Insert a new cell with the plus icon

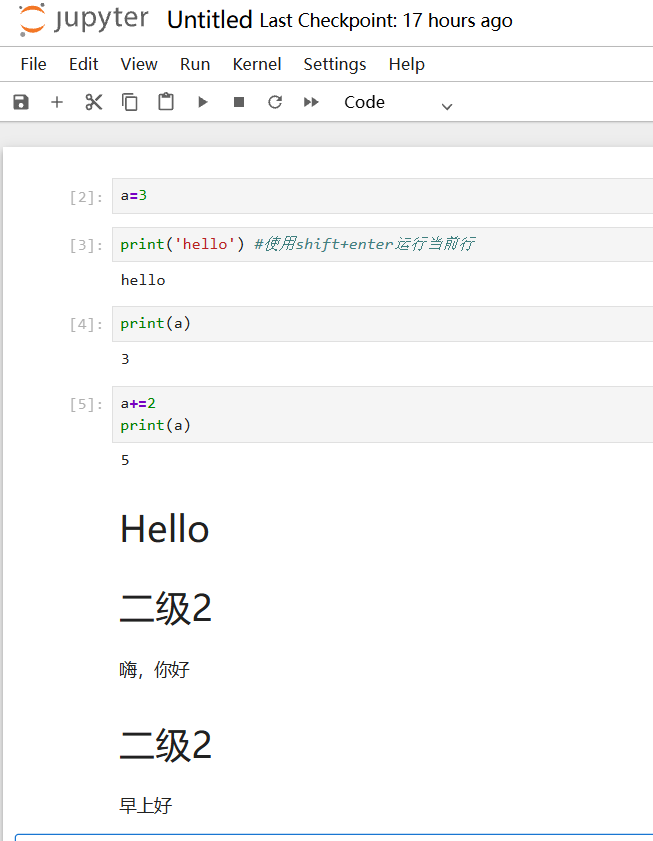57,102
